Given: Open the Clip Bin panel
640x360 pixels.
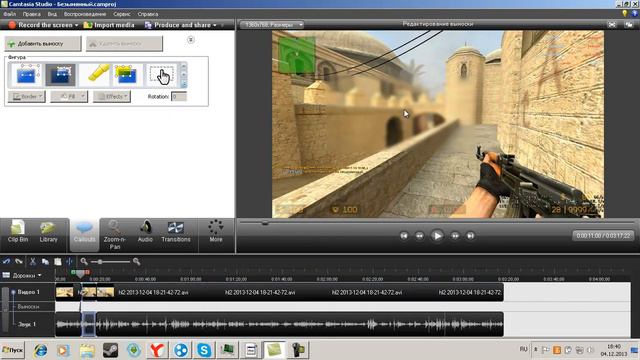Looking at the screenshot, I should click(18, 232).
